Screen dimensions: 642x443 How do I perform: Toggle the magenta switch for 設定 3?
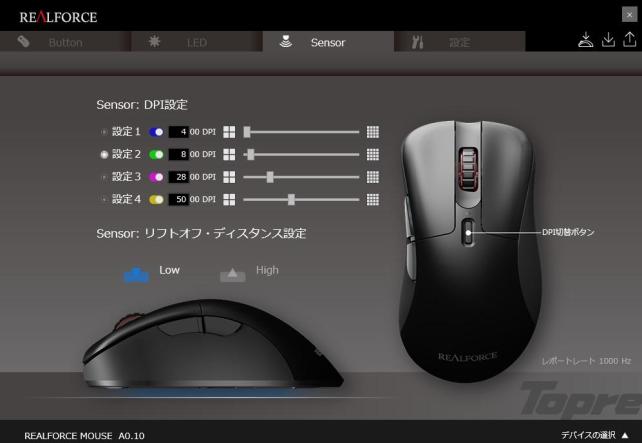pos(156,177)
